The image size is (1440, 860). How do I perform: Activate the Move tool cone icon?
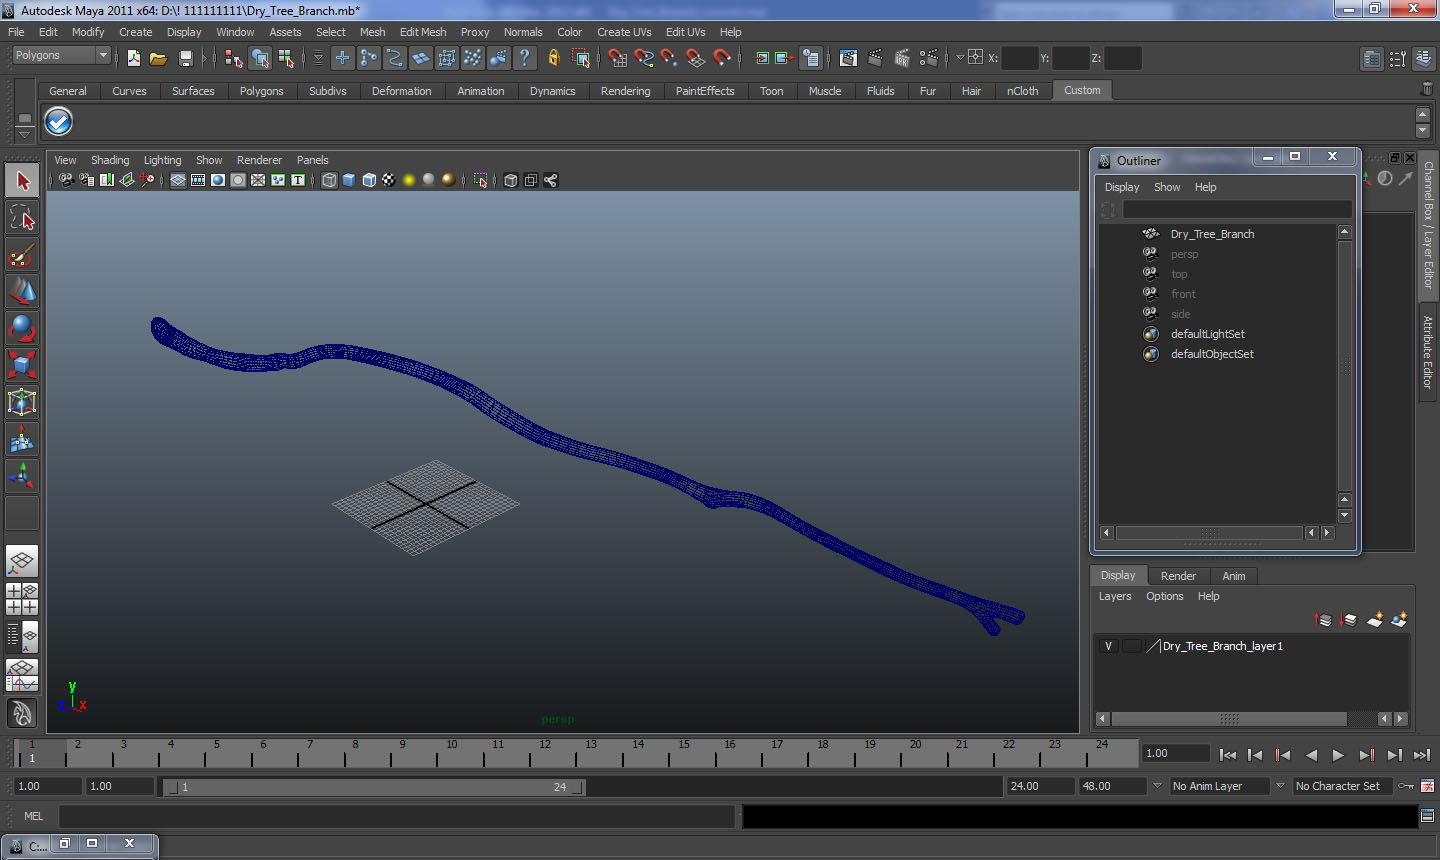tap(22, 291)
